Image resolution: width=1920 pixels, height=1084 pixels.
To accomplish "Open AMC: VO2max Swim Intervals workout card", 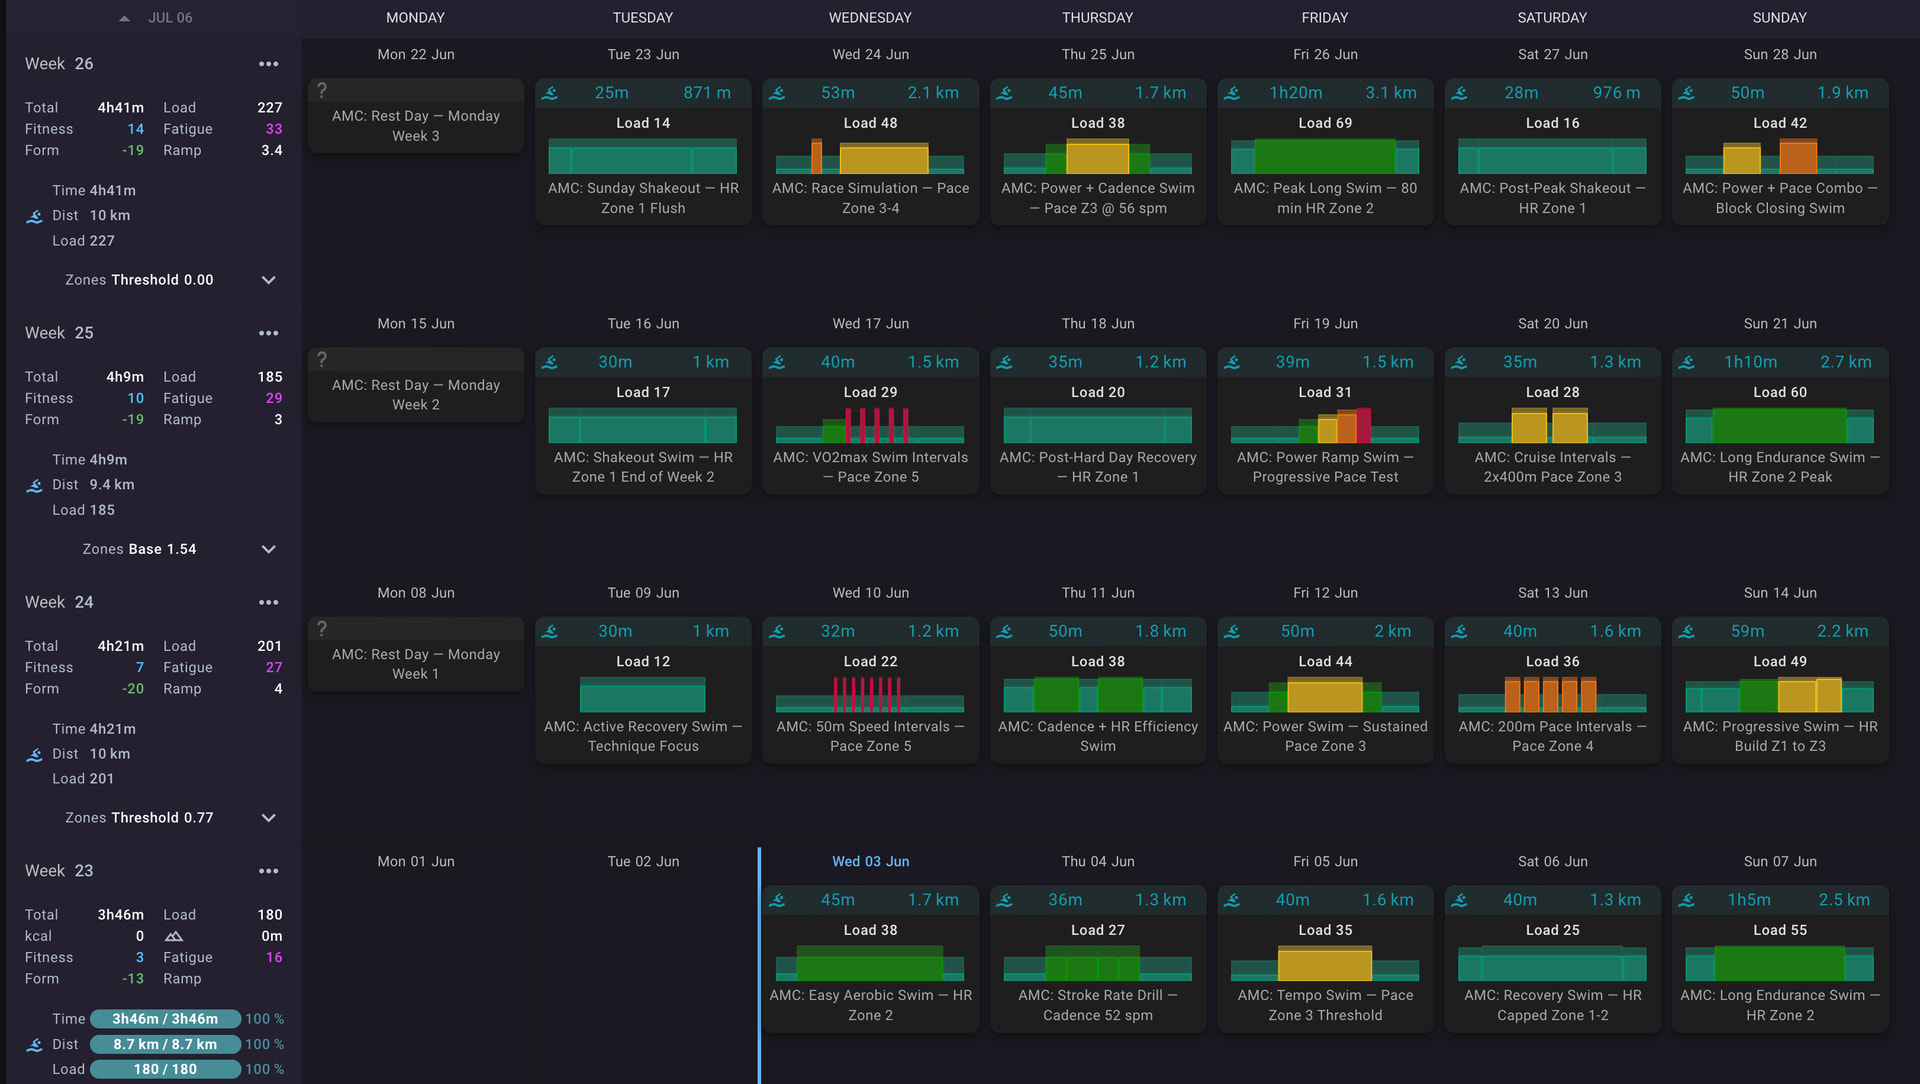I will 870,421.
